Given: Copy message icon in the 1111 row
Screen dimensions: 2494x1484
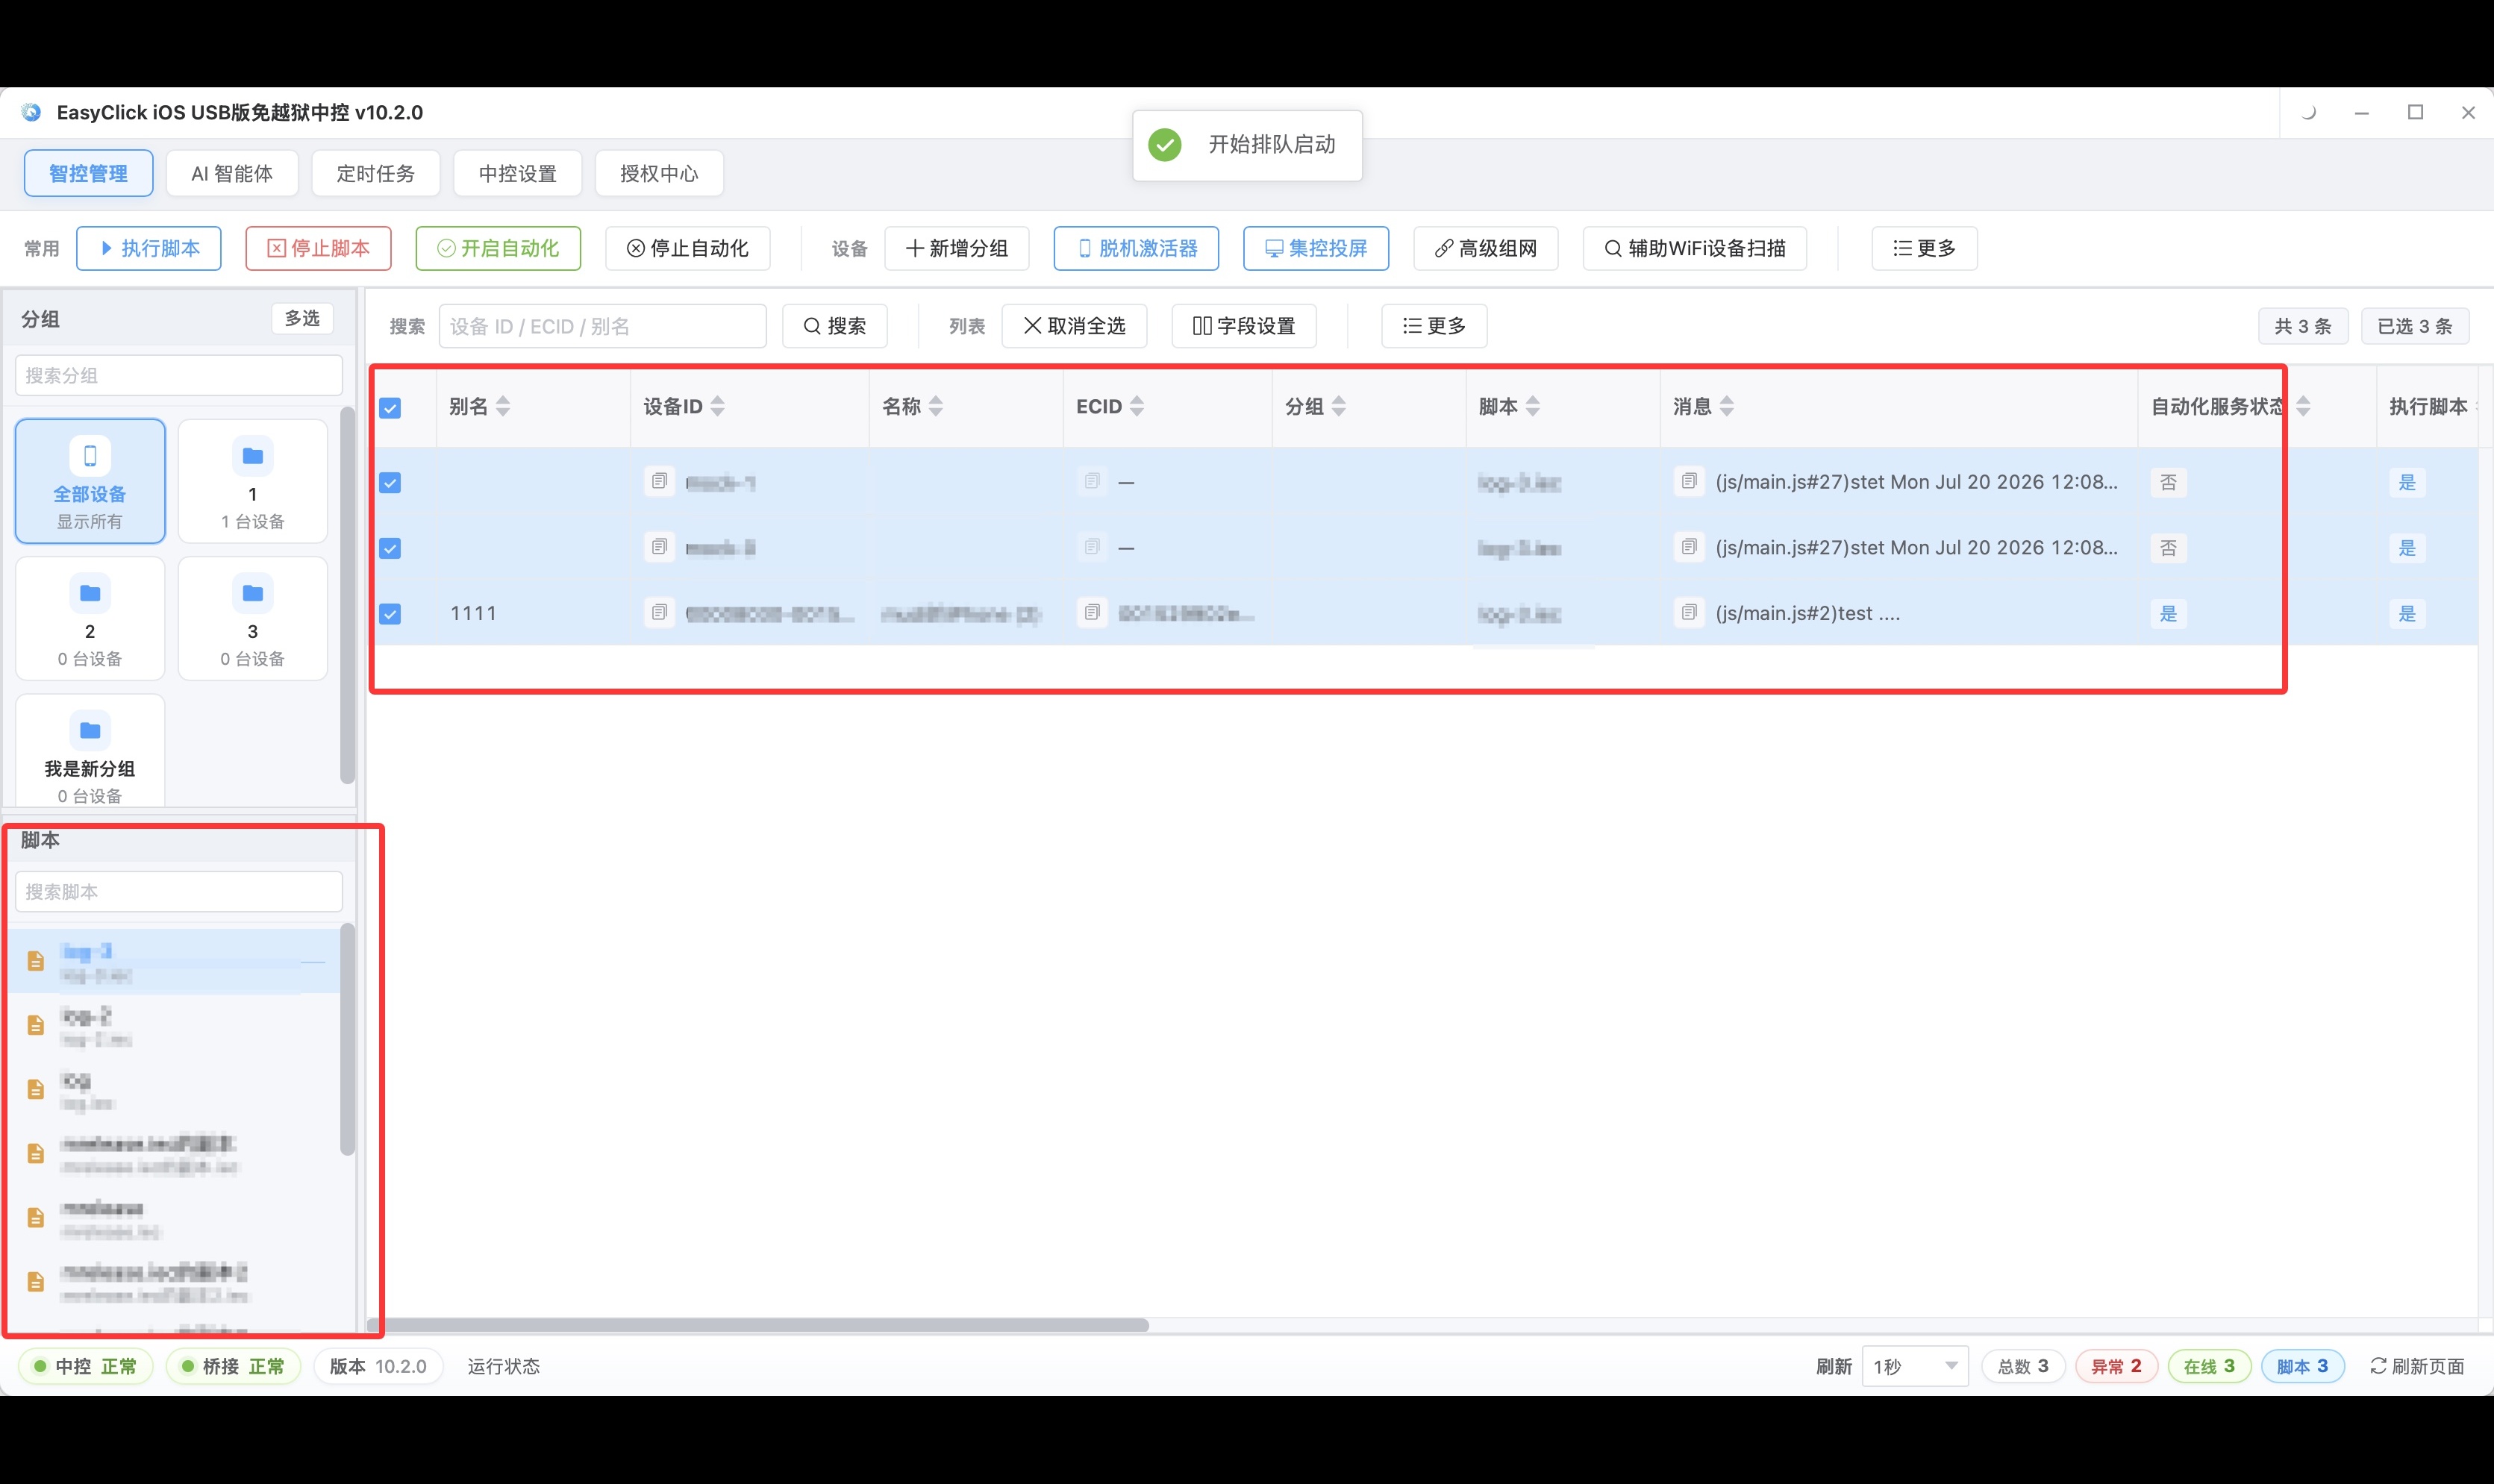Looking at the screenshot, I should click(1689, 612).
